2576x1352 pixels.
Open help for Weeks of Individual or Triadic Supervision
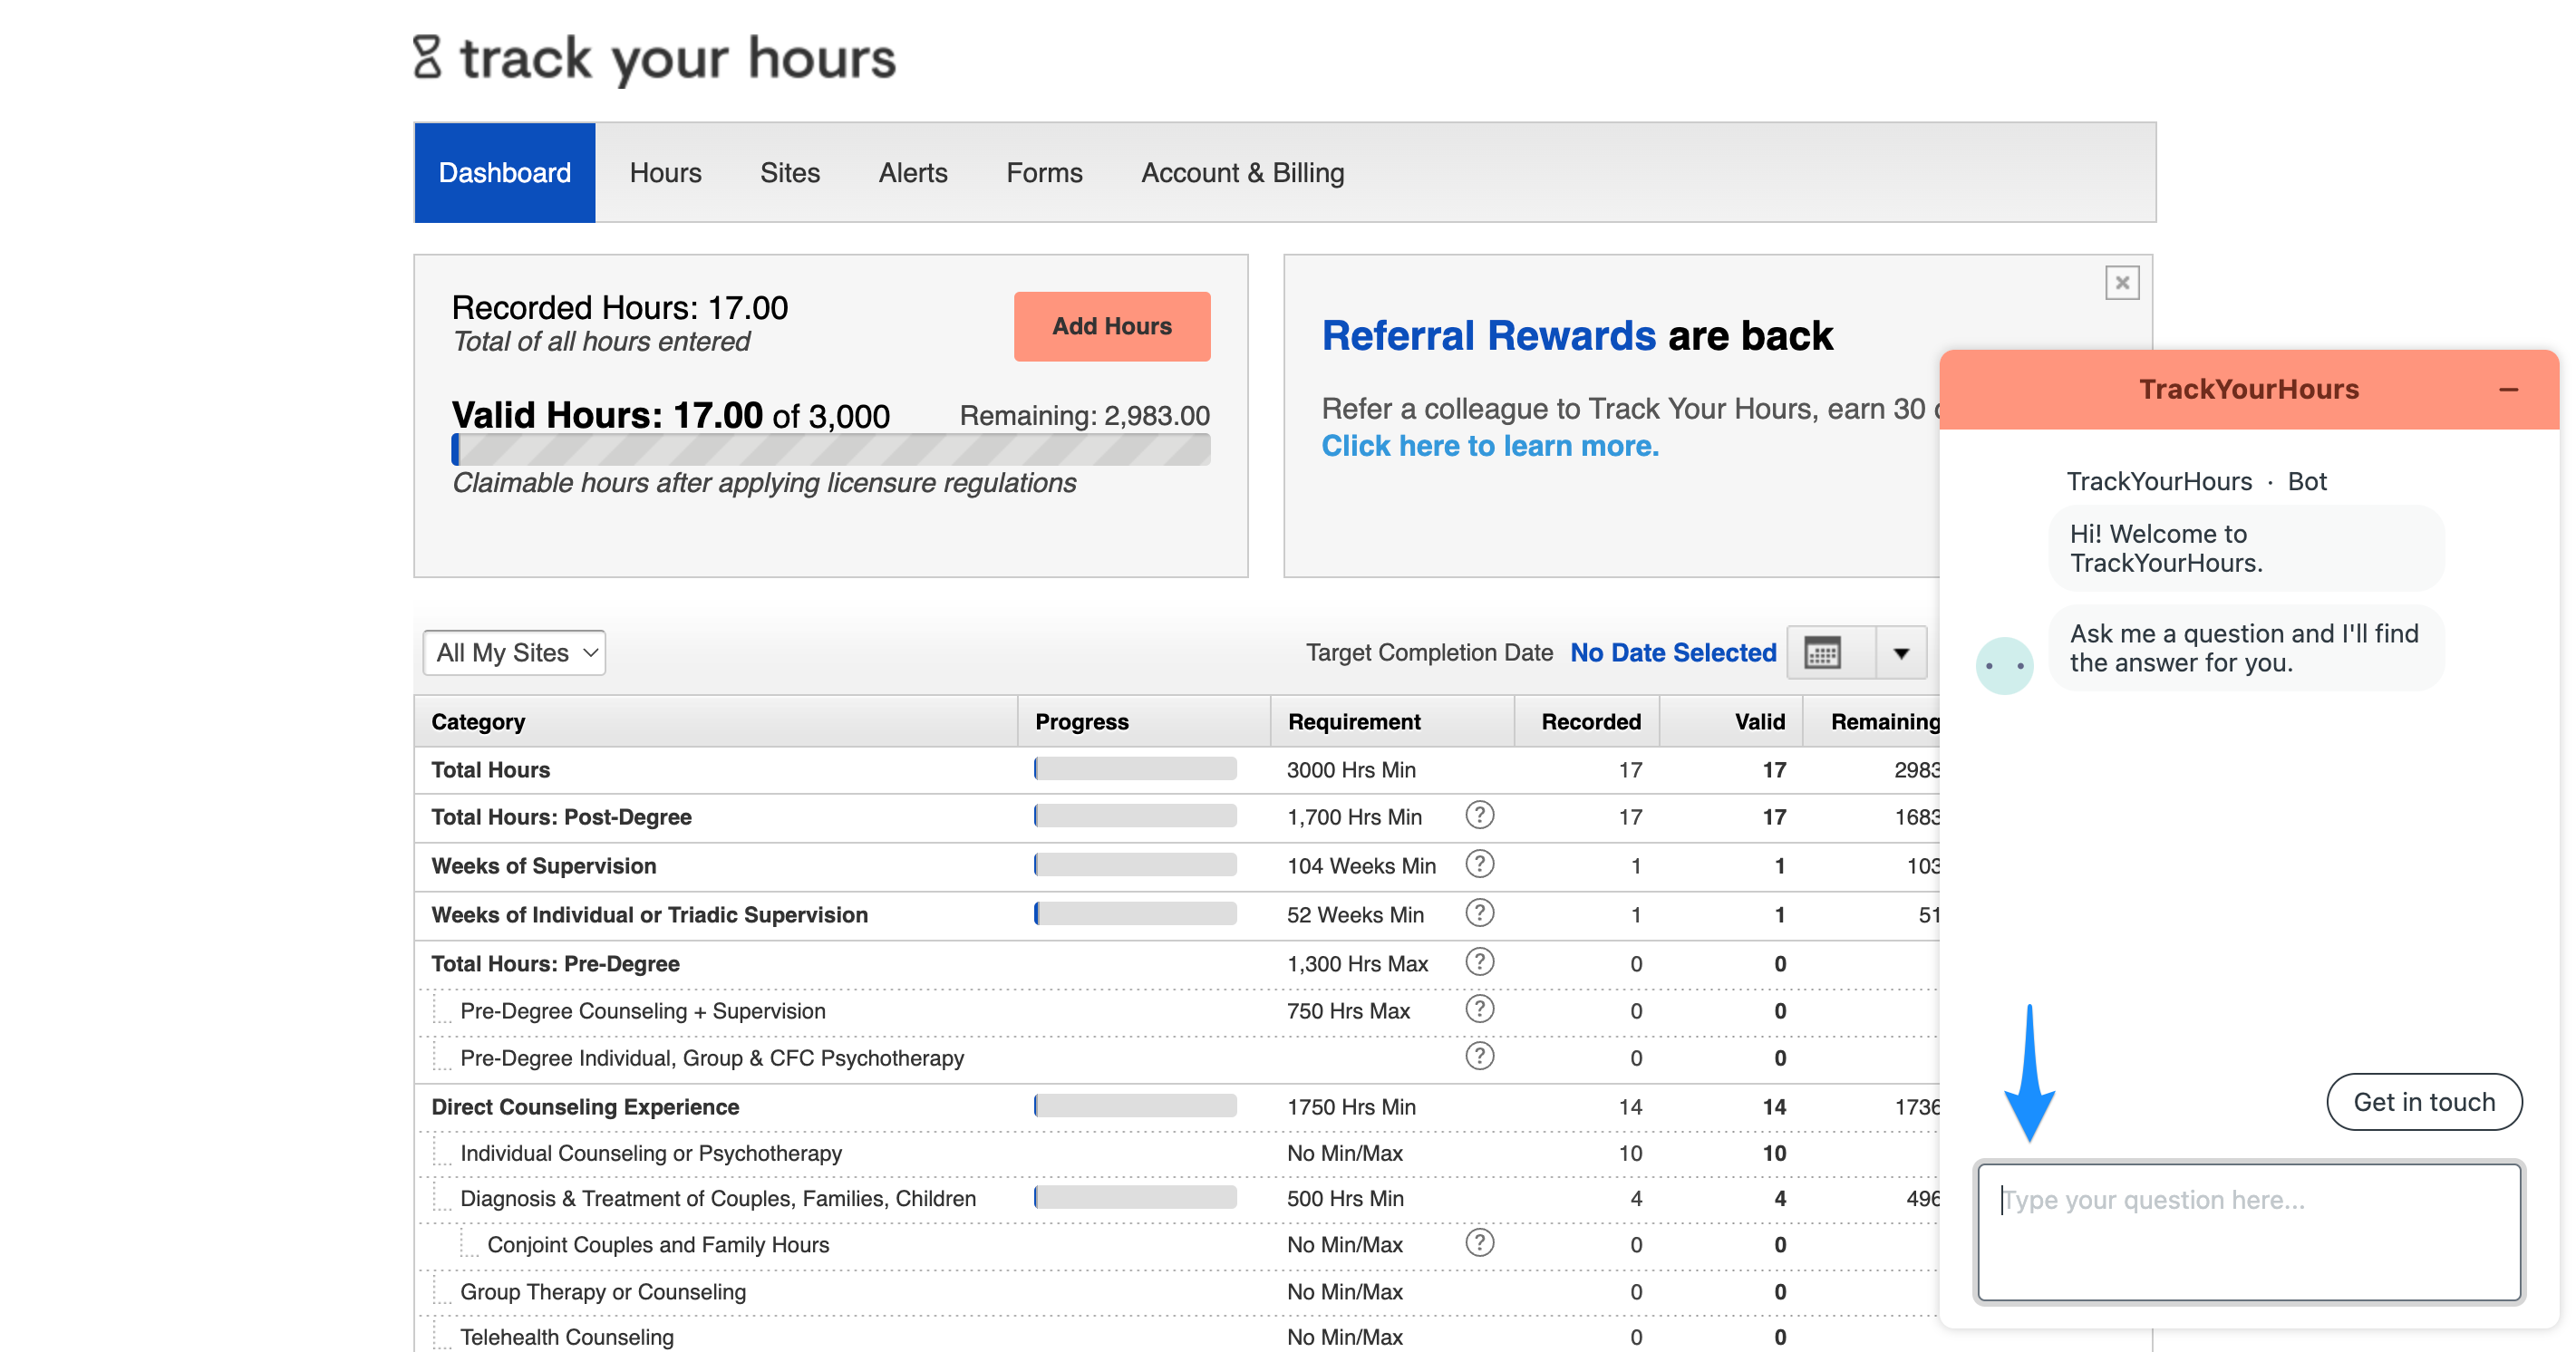(x=1480, y=913)
